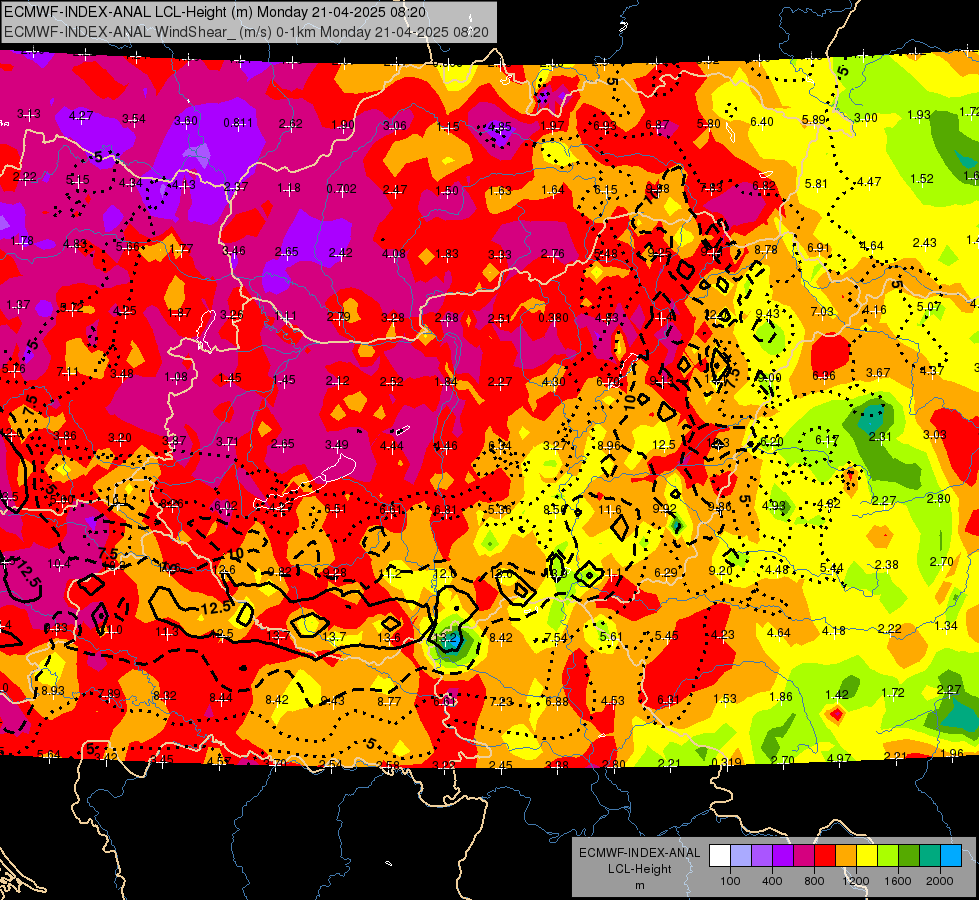
Task: Click the orange legend swatch
Action: point(846,856)
